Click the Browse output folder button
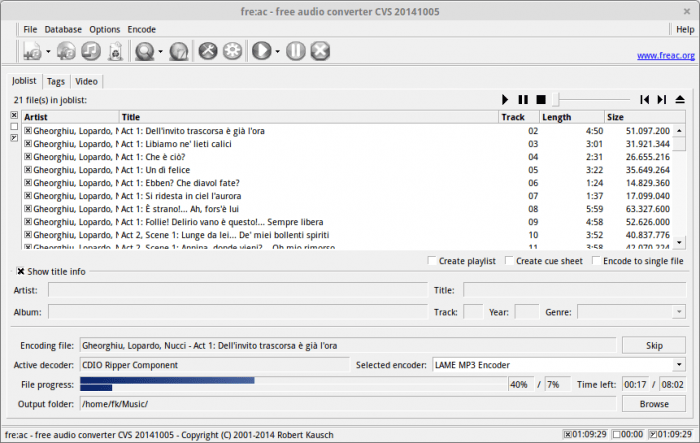700x443 pixels. pyautogui.click(x=654, y=404)
